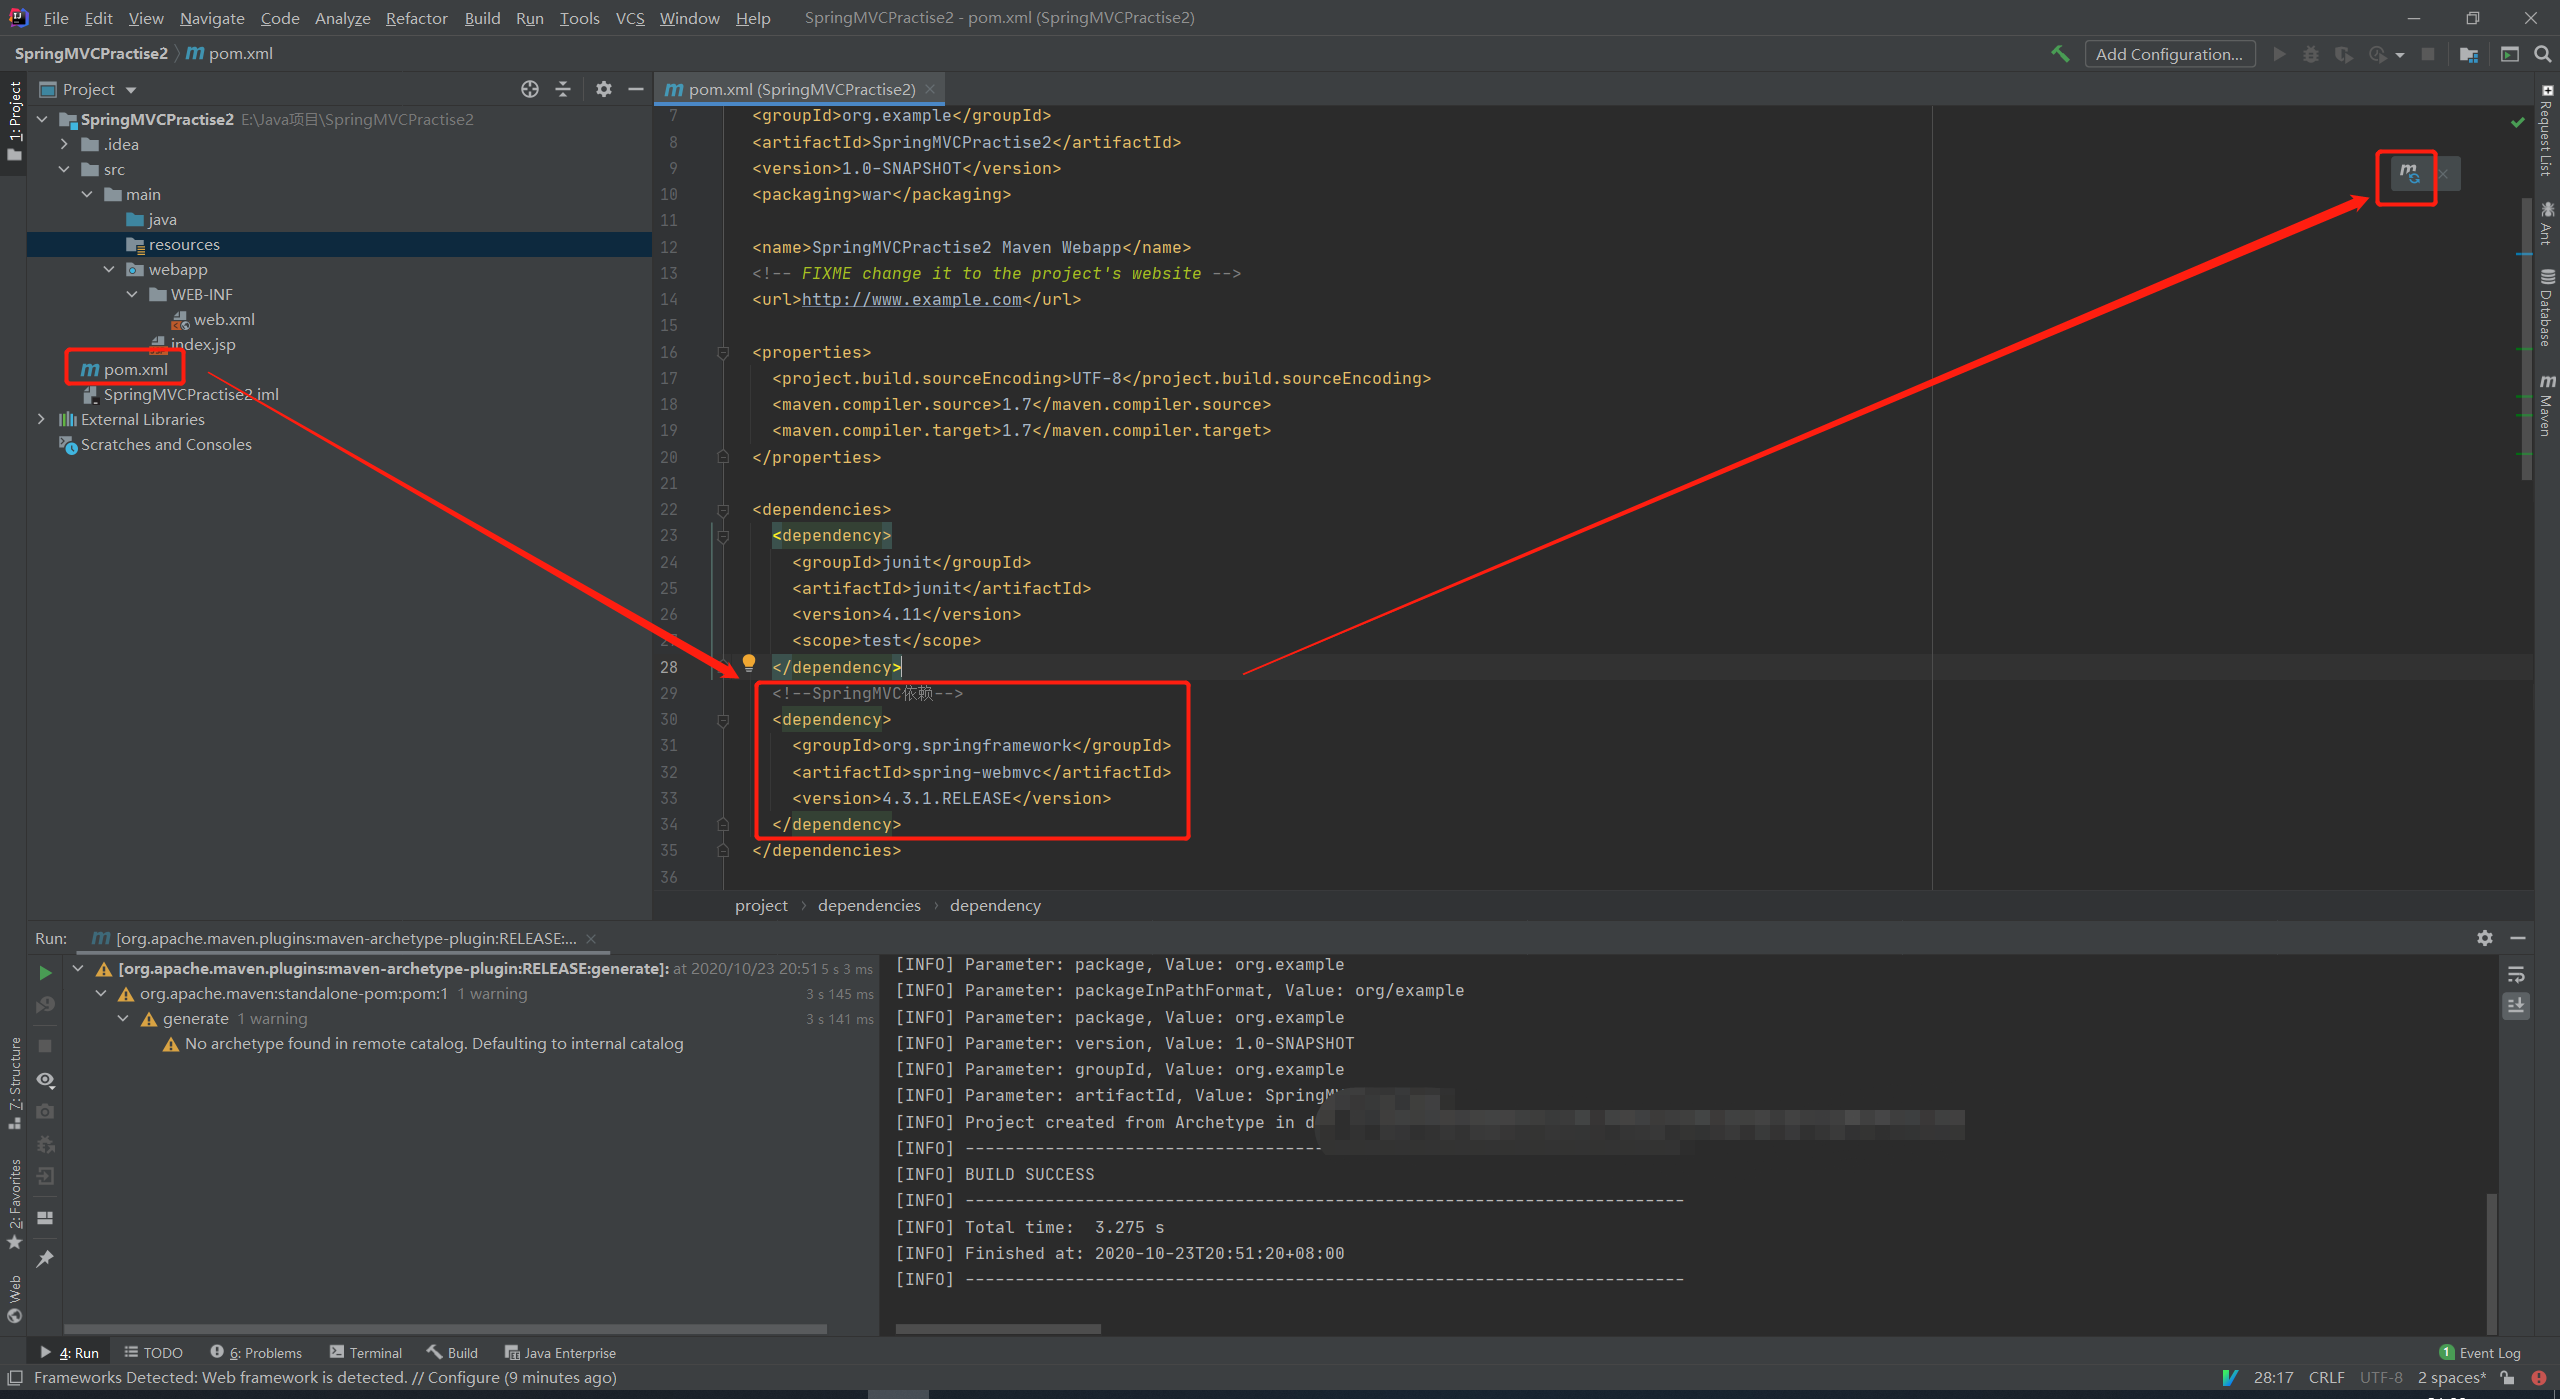Screen dimensions: 2560x1399
Task: Toggle soft-wrap in Run console output
Action: click(2516, 975)
